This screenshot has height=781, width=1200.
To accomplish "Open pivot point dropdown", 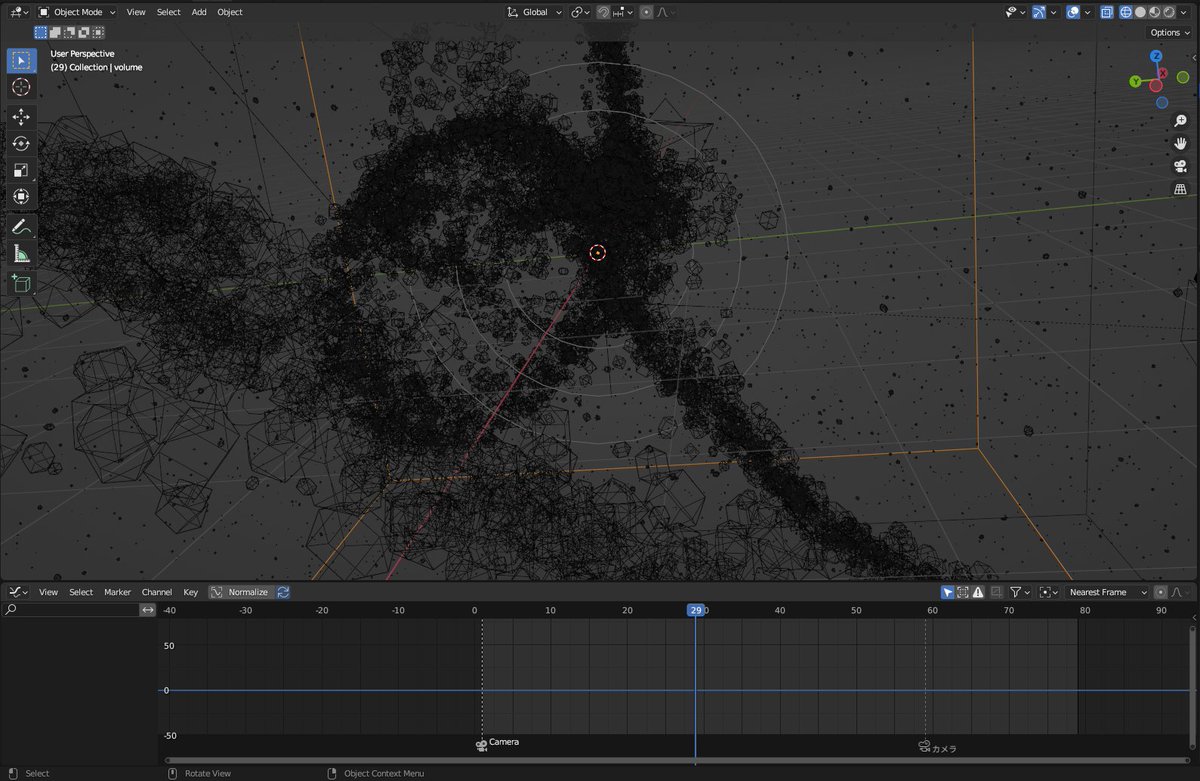I will [x=581, y=12].
